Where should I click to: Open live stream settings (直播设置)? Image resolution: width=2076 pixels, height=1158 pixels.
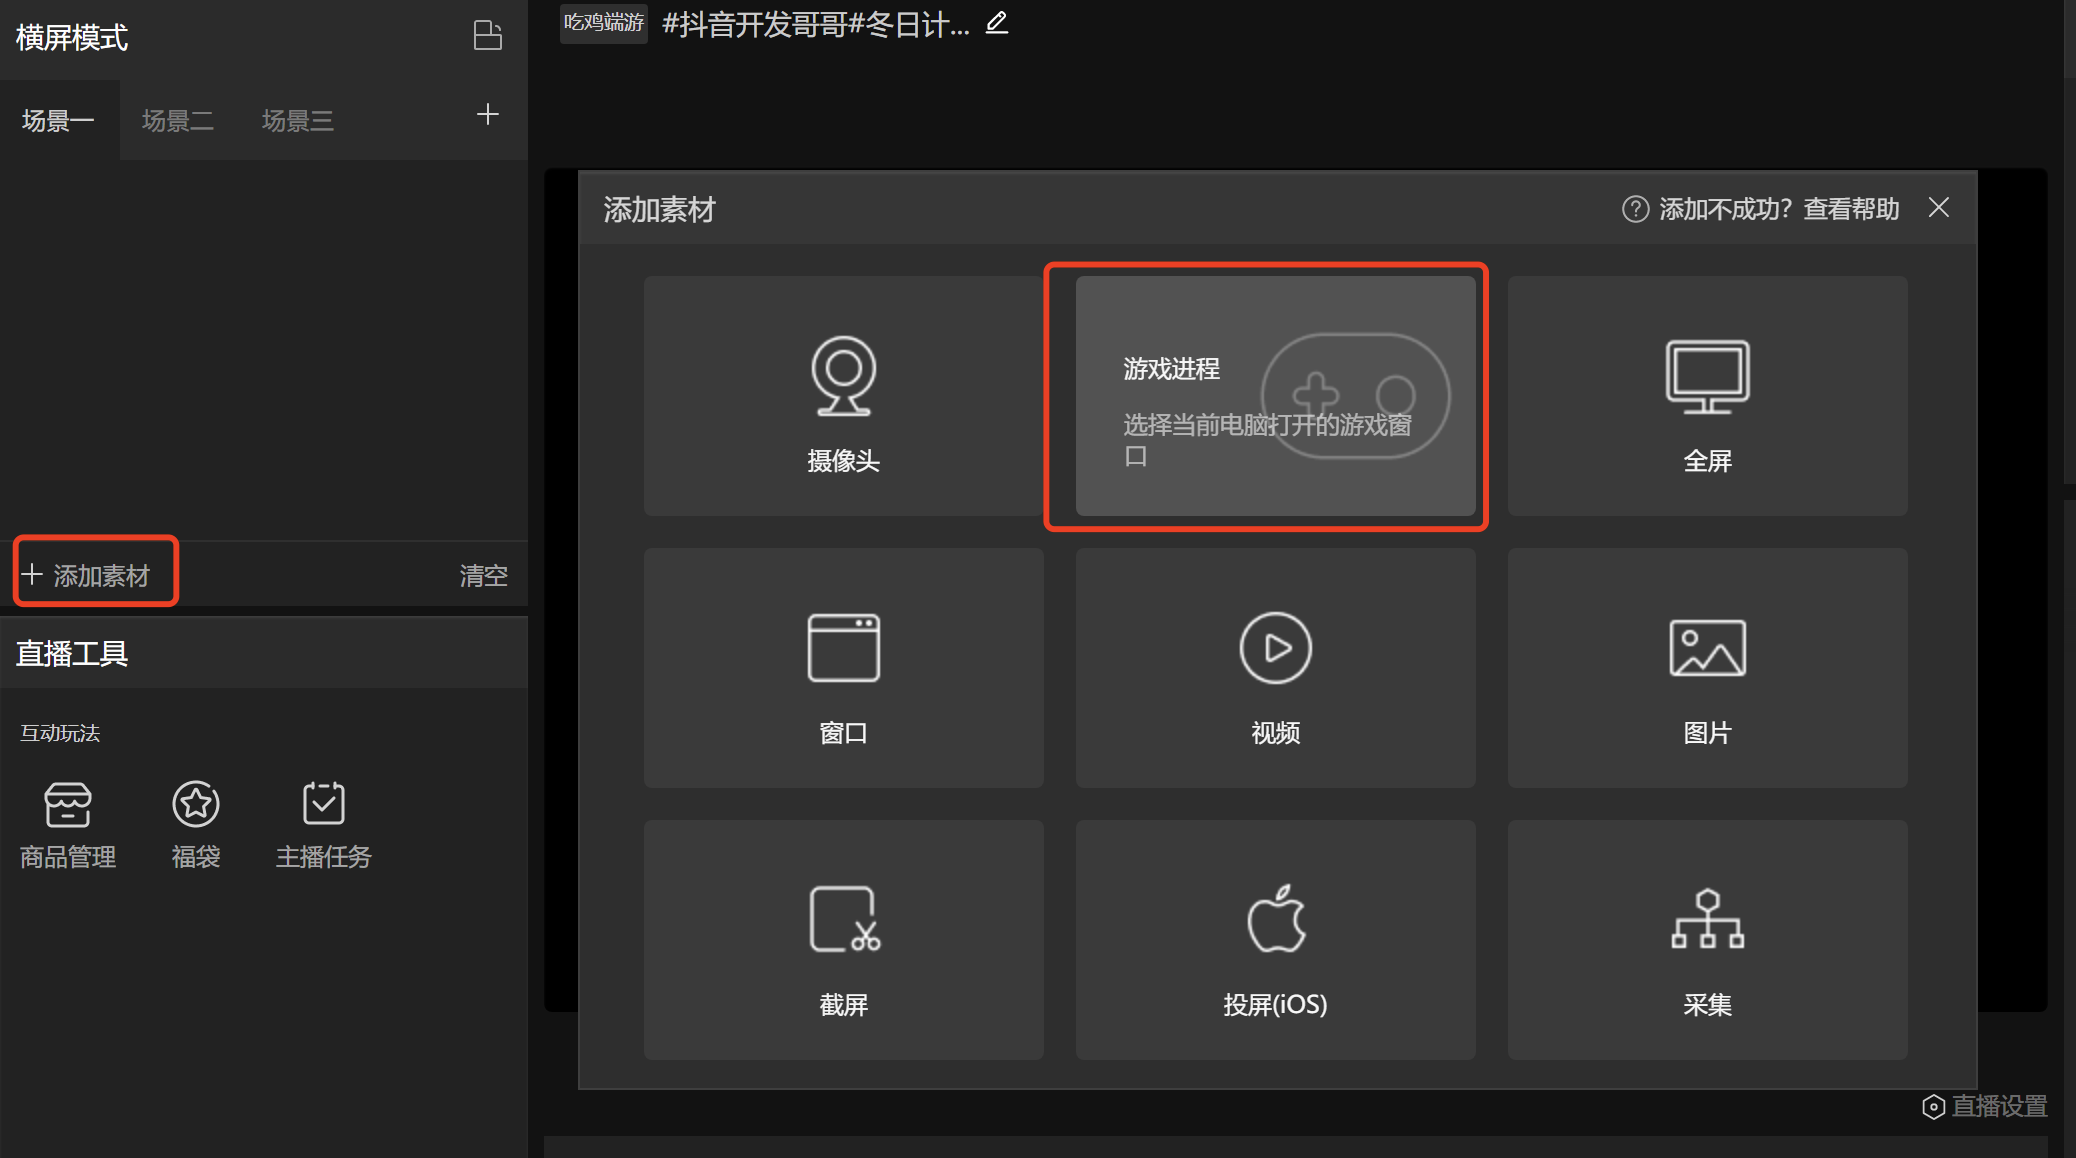[1985, 1106]
